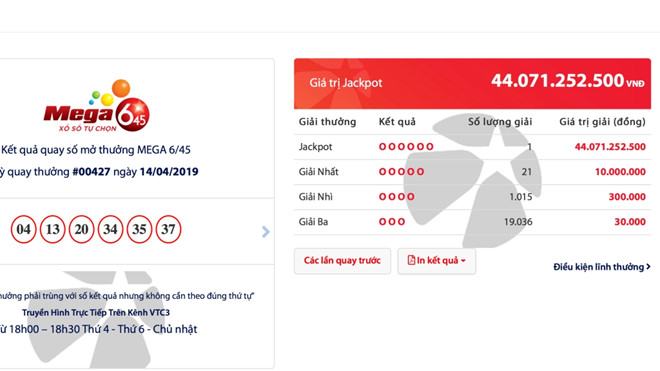The width and height of the screenshot is (660, 371).
Task: Click the 'Giá trị Jackpot' banner label
Action: (346, 83)
